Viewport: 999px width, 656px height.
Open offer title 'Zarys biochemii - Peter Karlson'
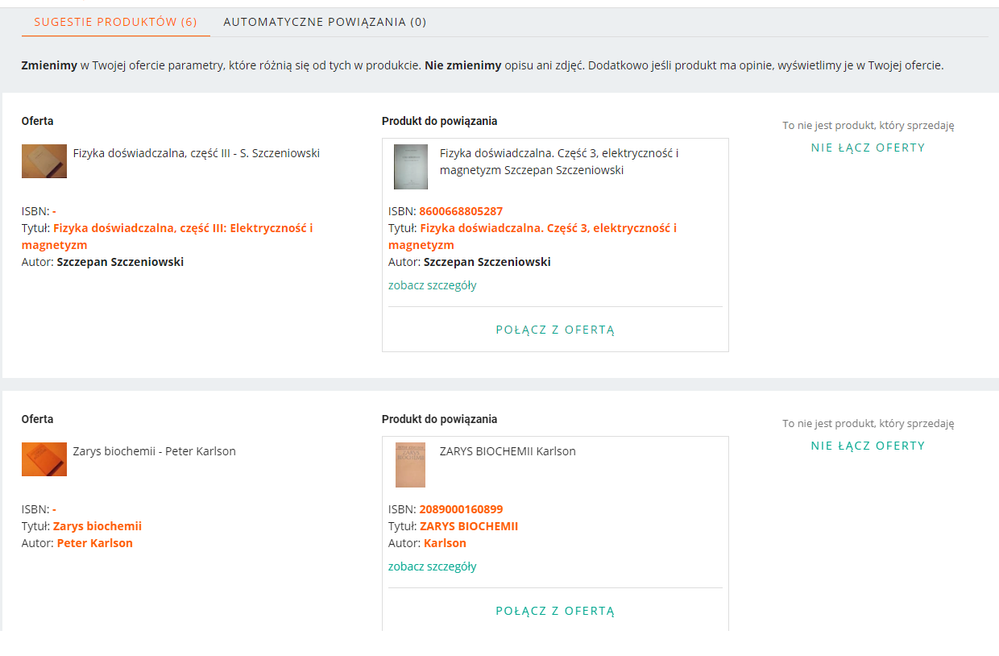tap(154, 451)
